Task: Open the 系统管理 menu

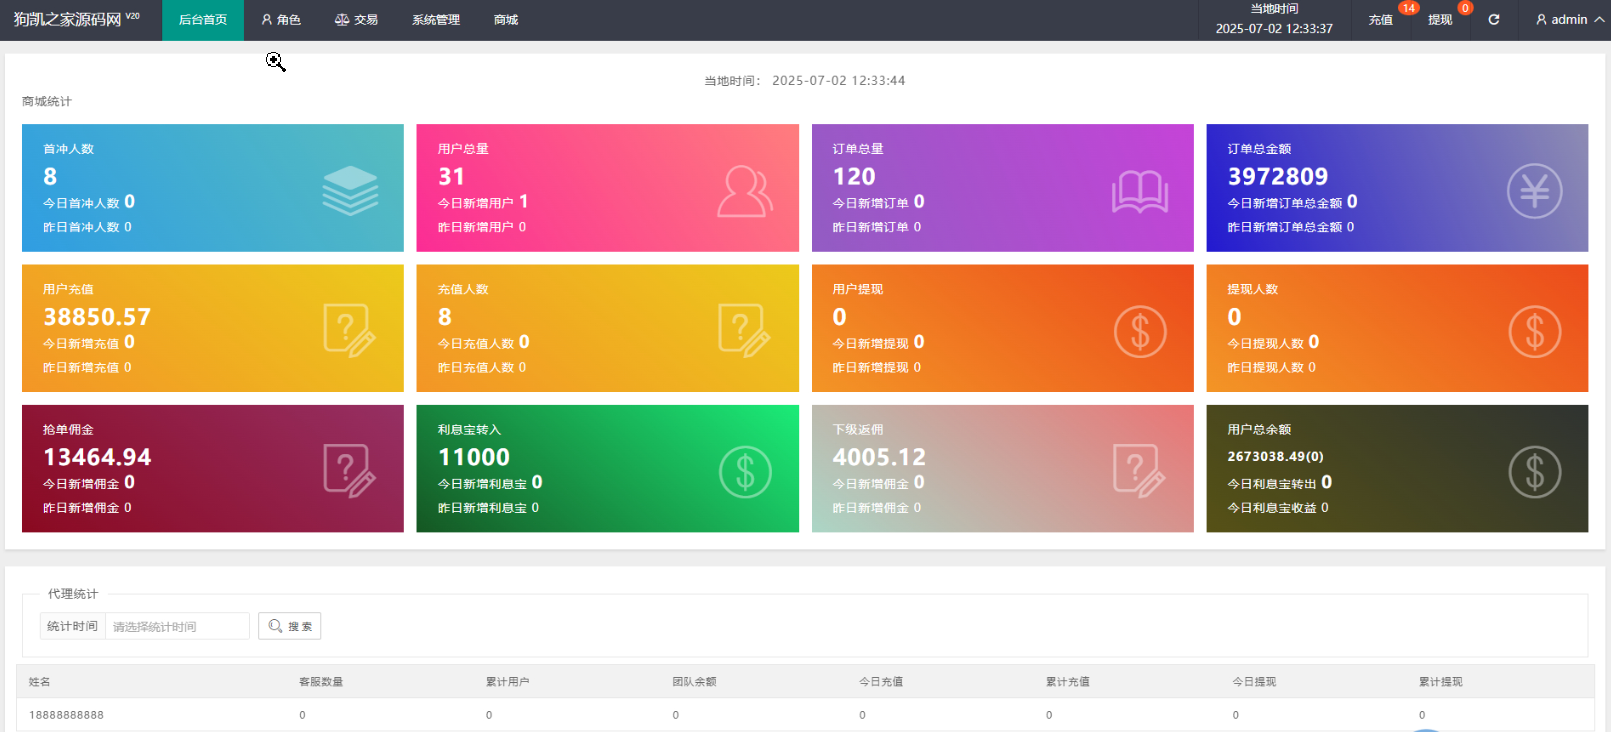Action: point(436,20)
